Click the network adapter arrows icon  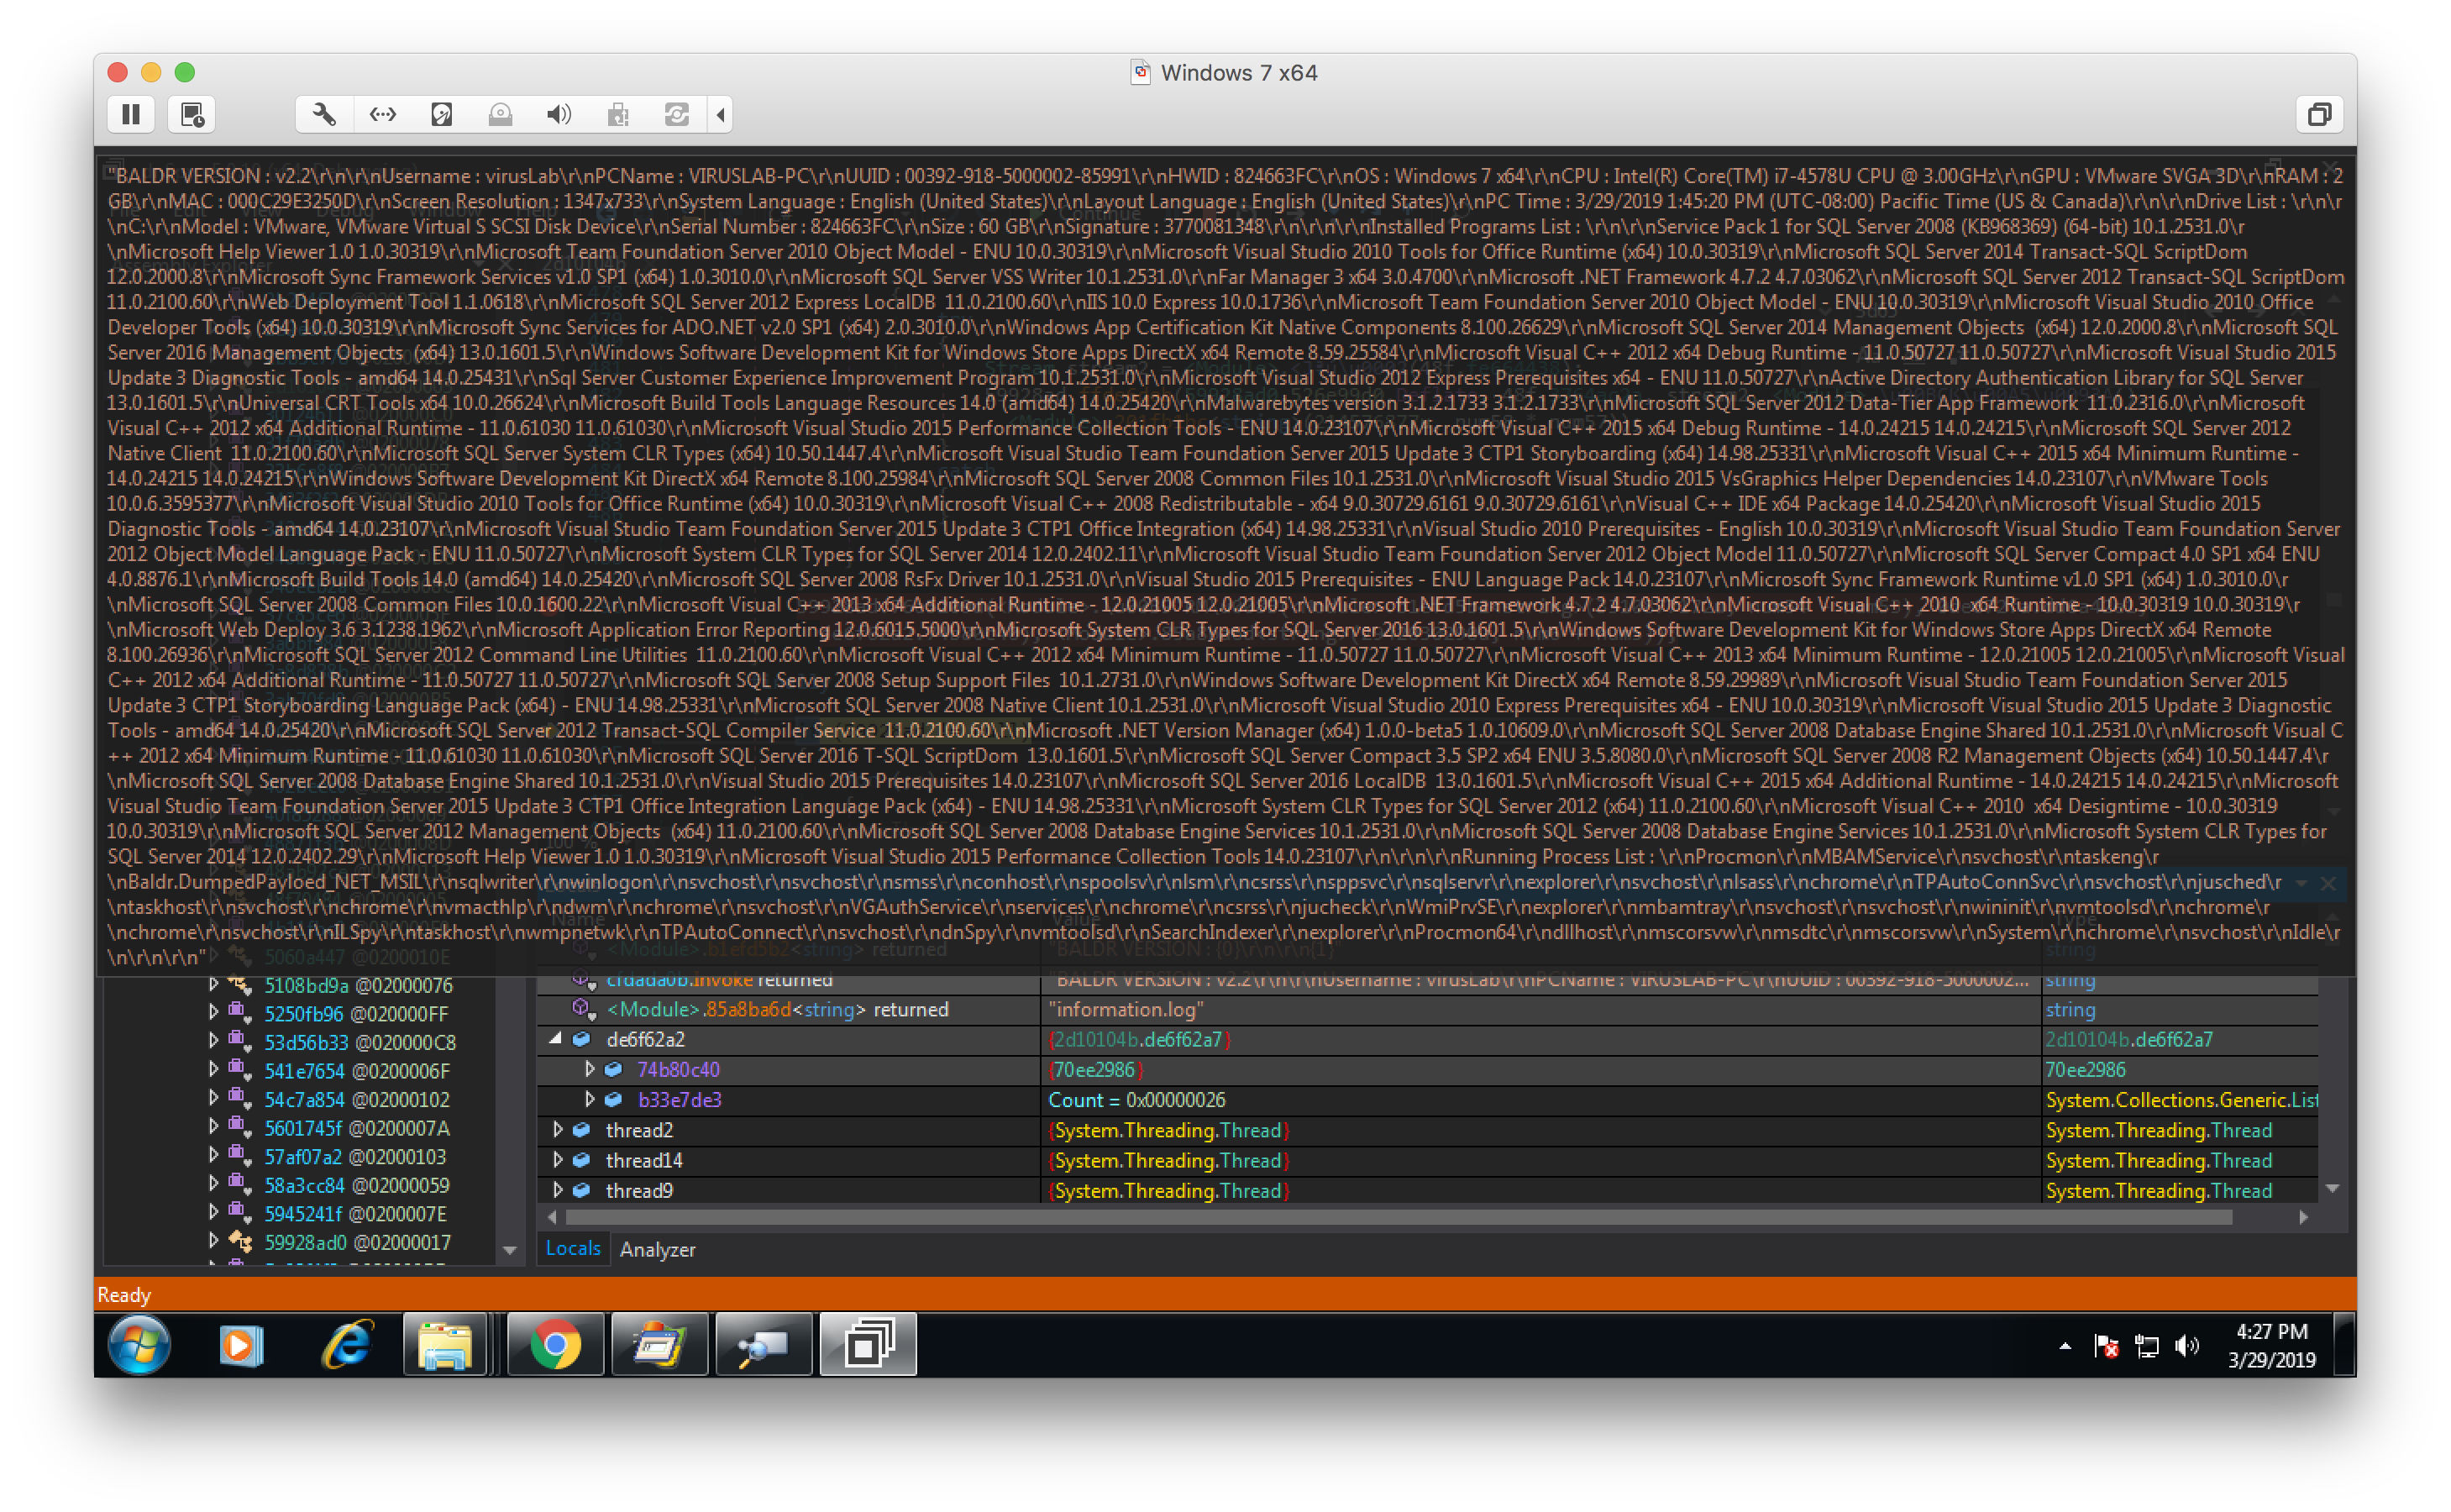[x=383, y=114]
